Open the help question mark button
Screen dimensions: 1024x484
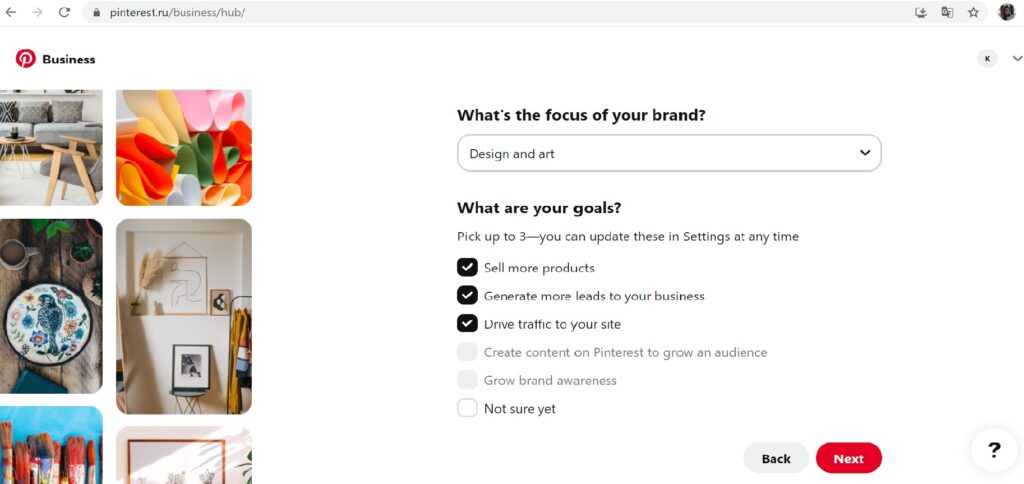click(x=994, y=450)
